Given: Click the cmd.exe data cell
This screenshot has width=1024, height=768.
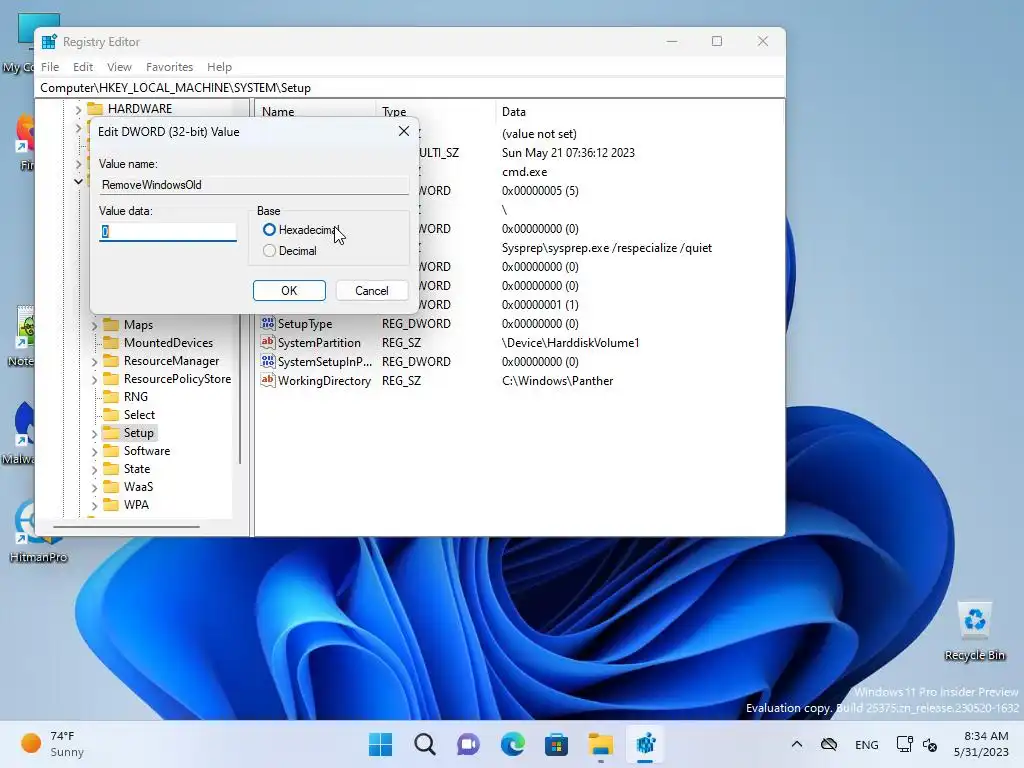Looking at the screenshot, I should [x=524, y=172].
